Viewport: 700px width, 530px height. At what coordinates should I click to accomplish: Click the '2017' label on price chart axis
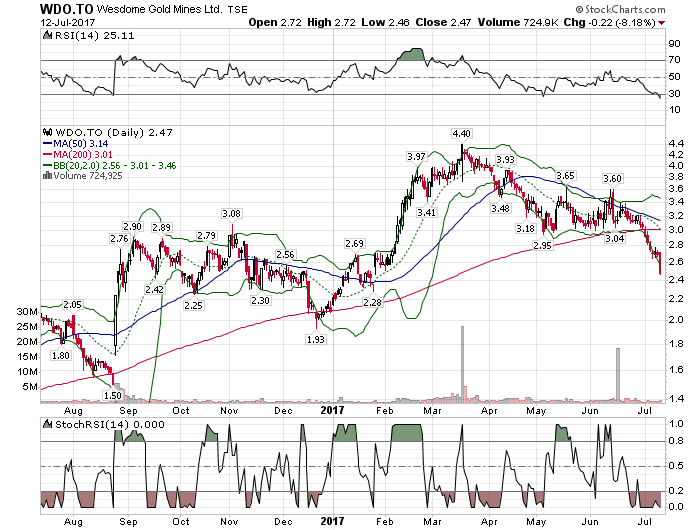pos(333,410)
